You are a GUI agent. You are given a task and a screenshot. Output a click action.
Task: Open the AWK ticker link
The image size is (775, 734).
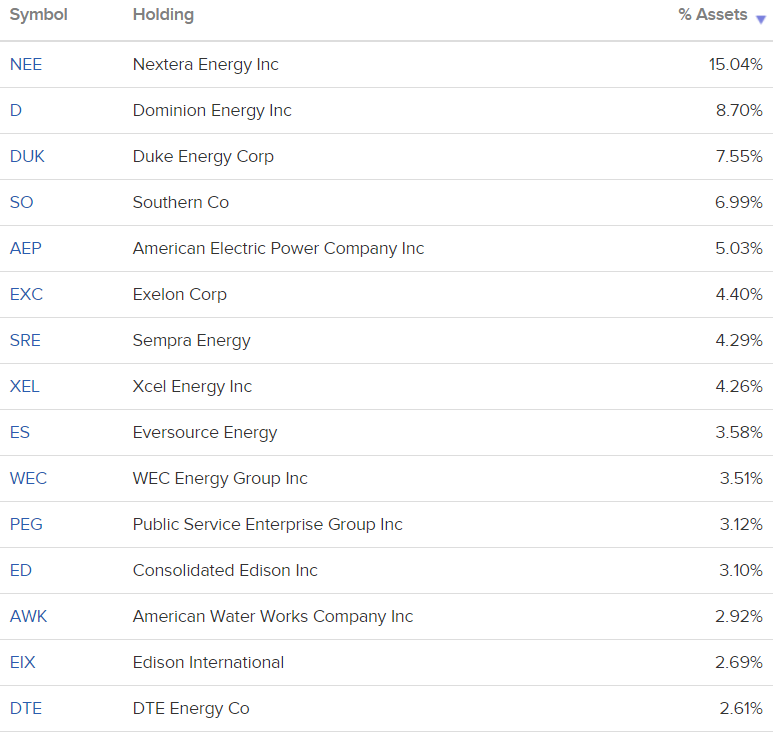tap(29, 616)
